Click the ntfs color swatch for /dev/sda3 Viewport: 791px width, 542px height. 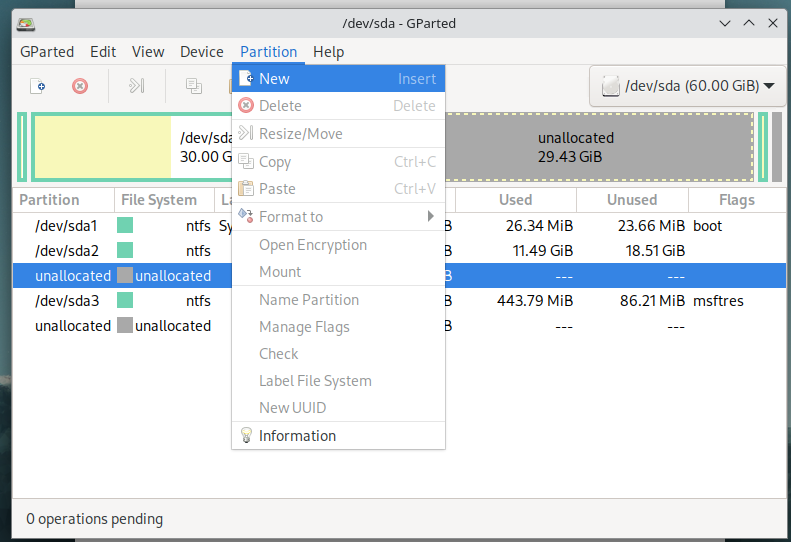(125, 300)
